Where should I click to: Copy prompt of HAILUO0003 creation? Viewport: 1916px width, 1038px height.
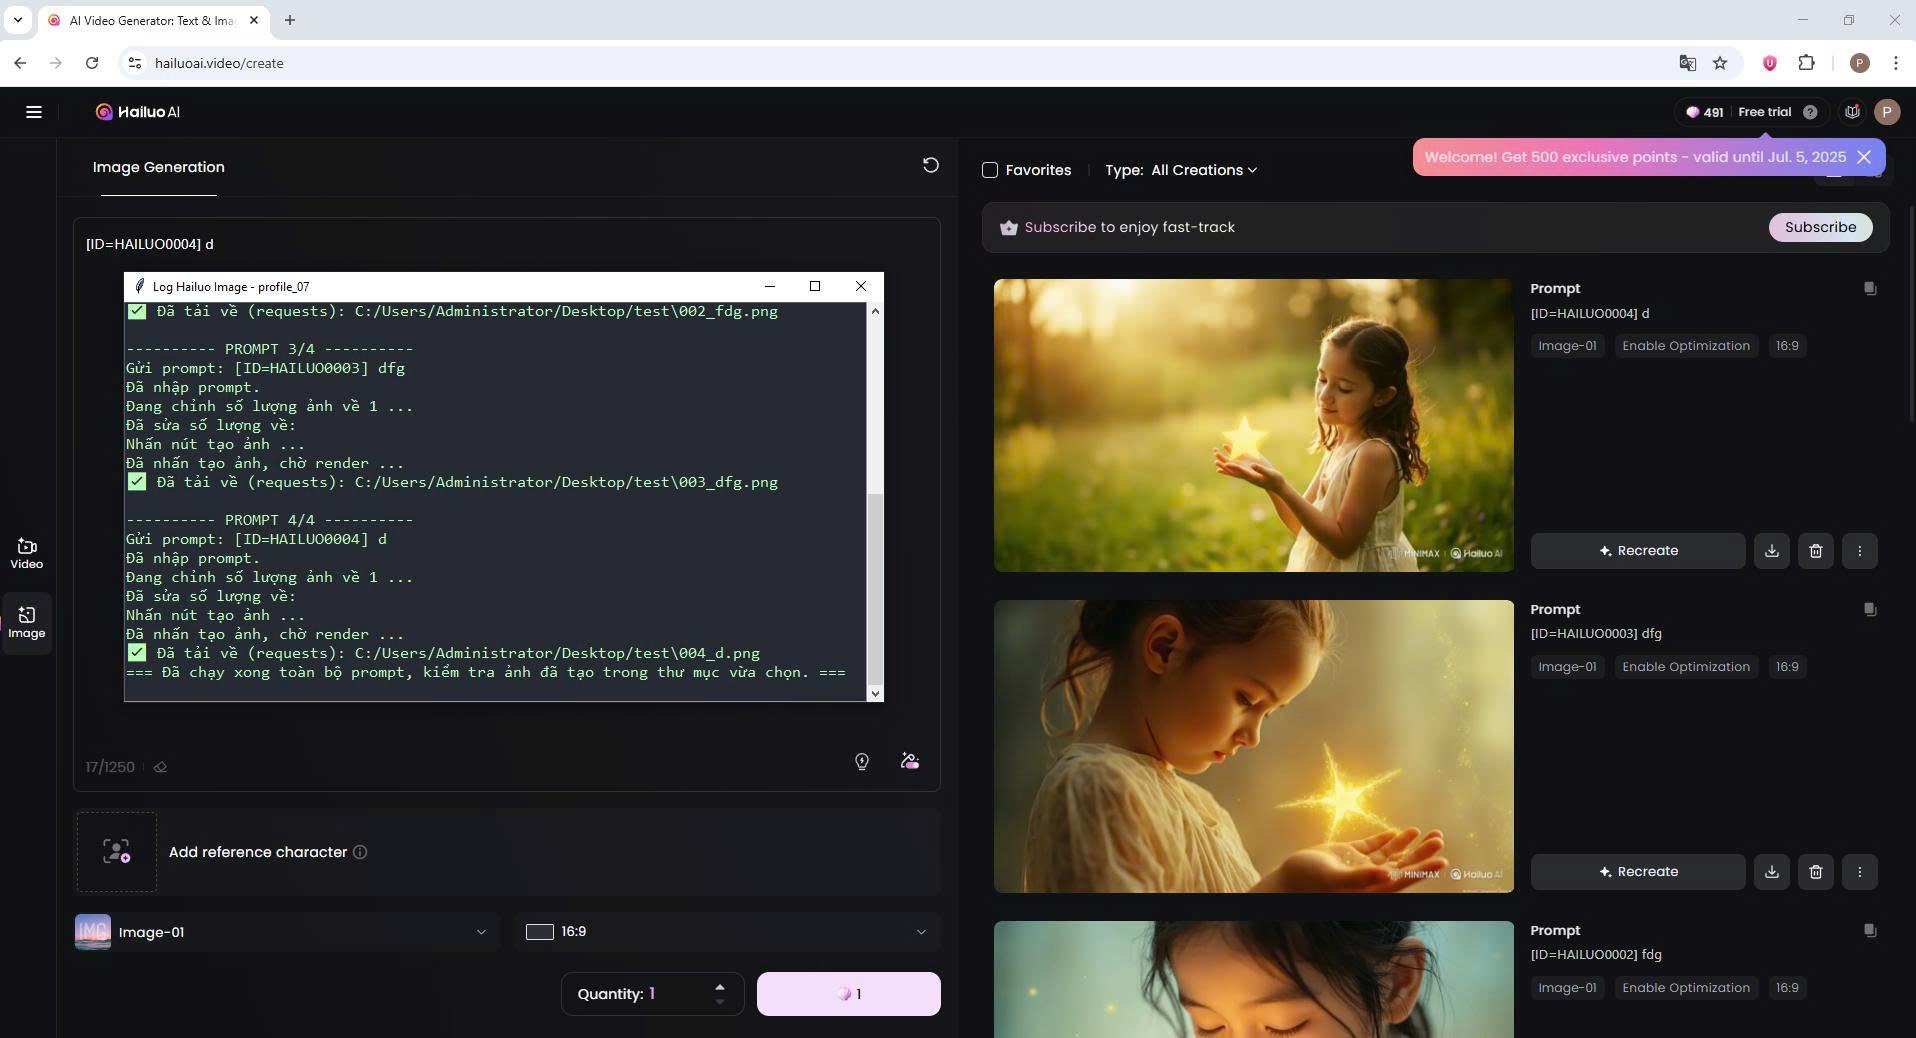[1870, 610]
